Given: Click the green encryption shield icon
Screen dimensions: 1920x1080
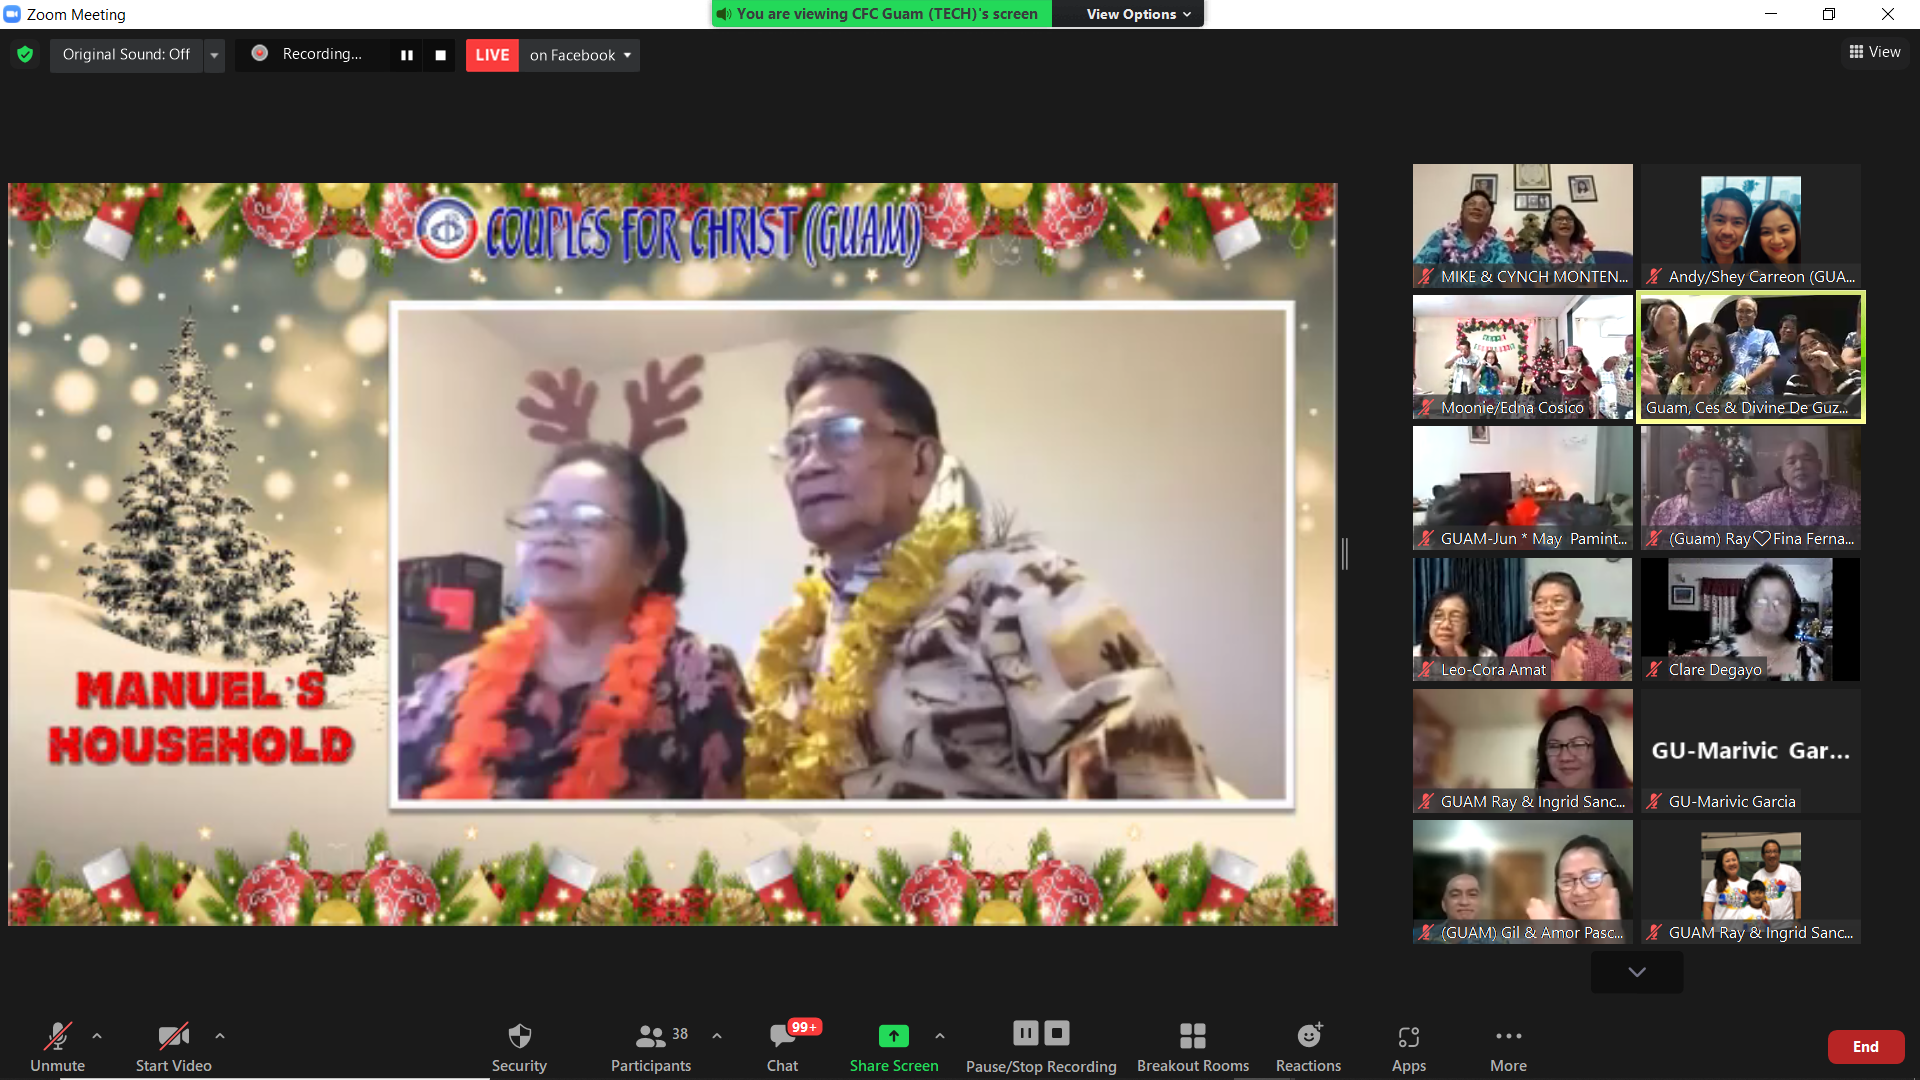Looking at the screenshot, I should pyautogui.click(x=25, y=54).
